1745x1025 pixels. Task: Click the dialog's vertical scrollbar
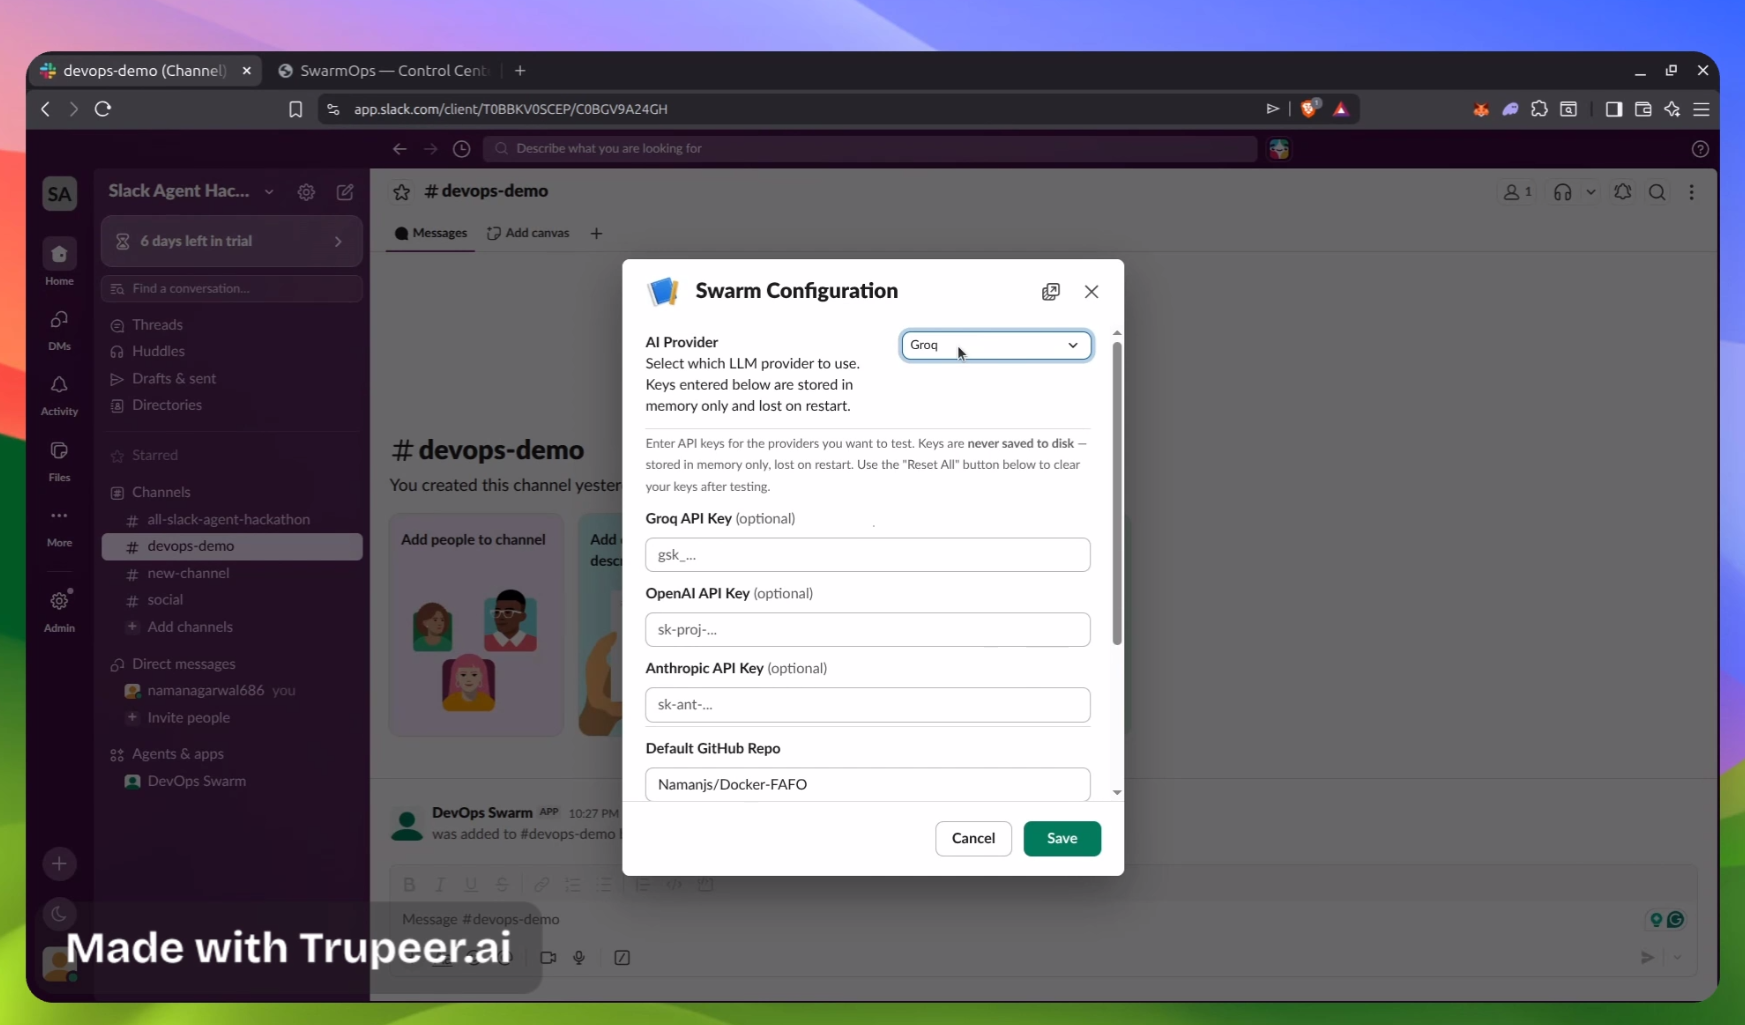(1117, 494)
